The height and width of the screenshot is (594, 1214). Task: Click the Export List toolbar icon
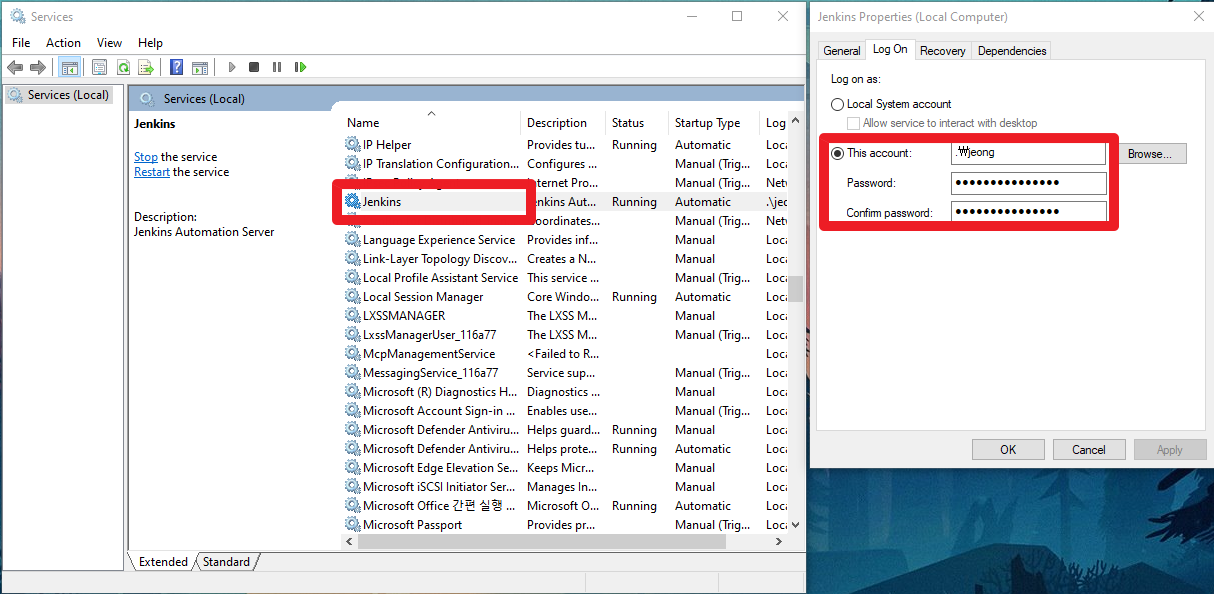tap(146, 67)
